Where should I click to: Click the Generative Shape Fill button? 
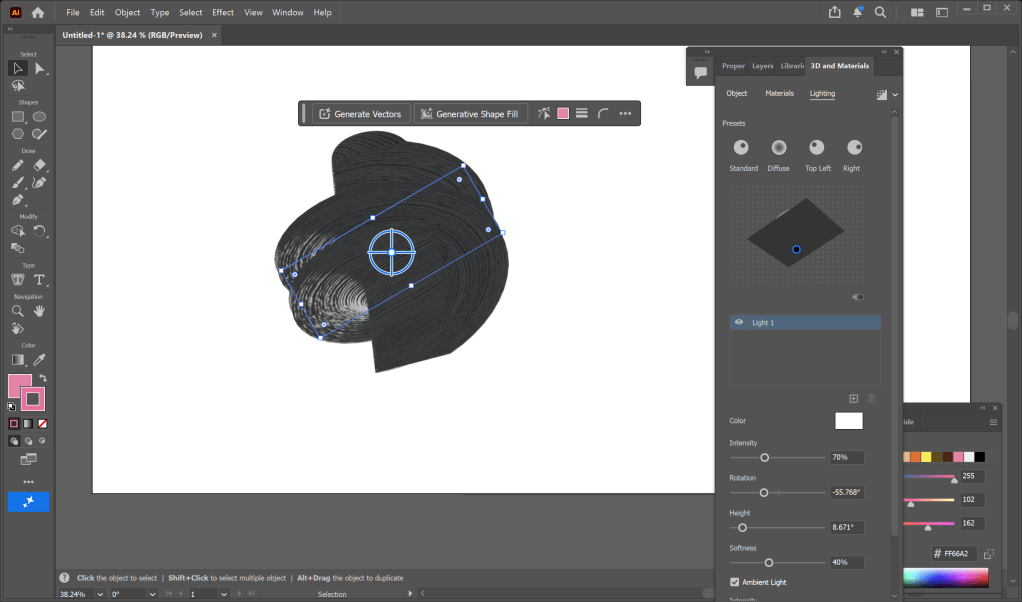click(x=470, y=114)
